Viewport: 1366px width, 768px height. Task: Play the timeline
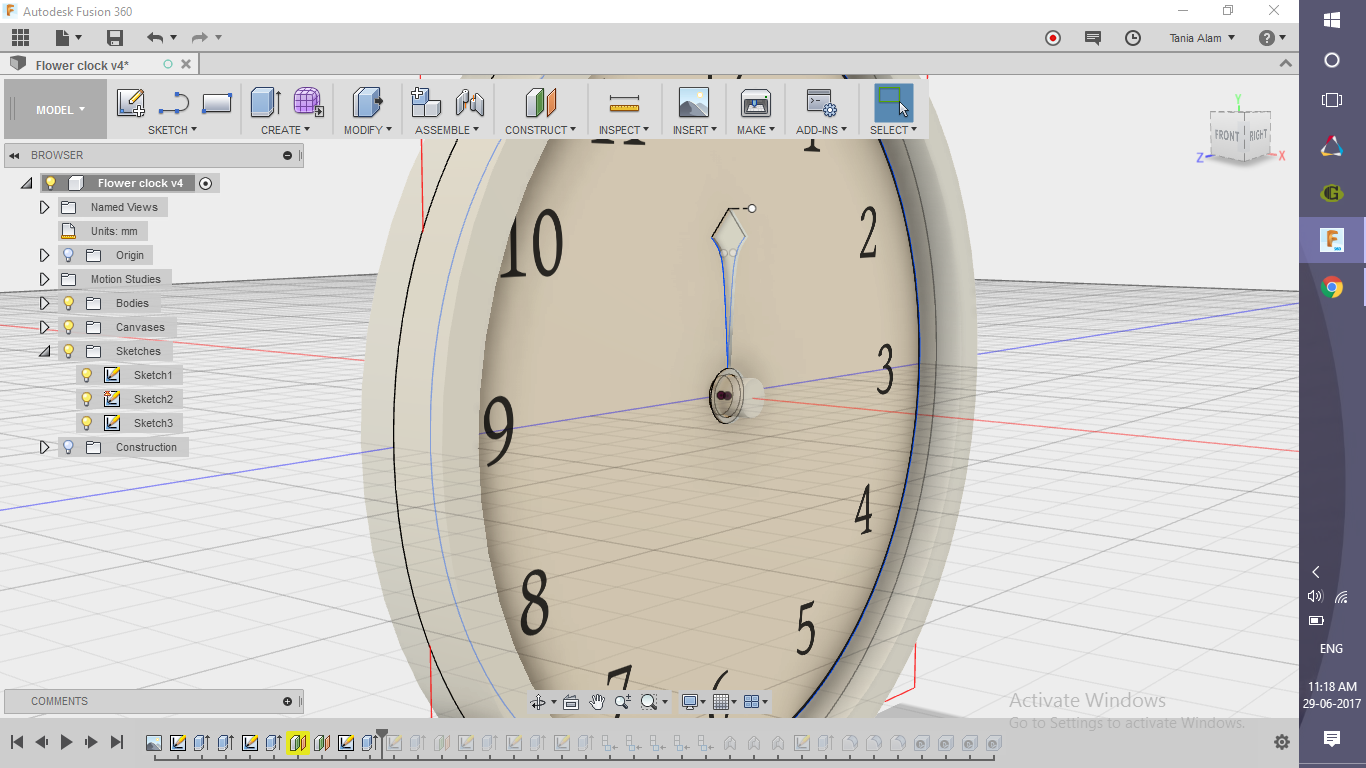67,742
